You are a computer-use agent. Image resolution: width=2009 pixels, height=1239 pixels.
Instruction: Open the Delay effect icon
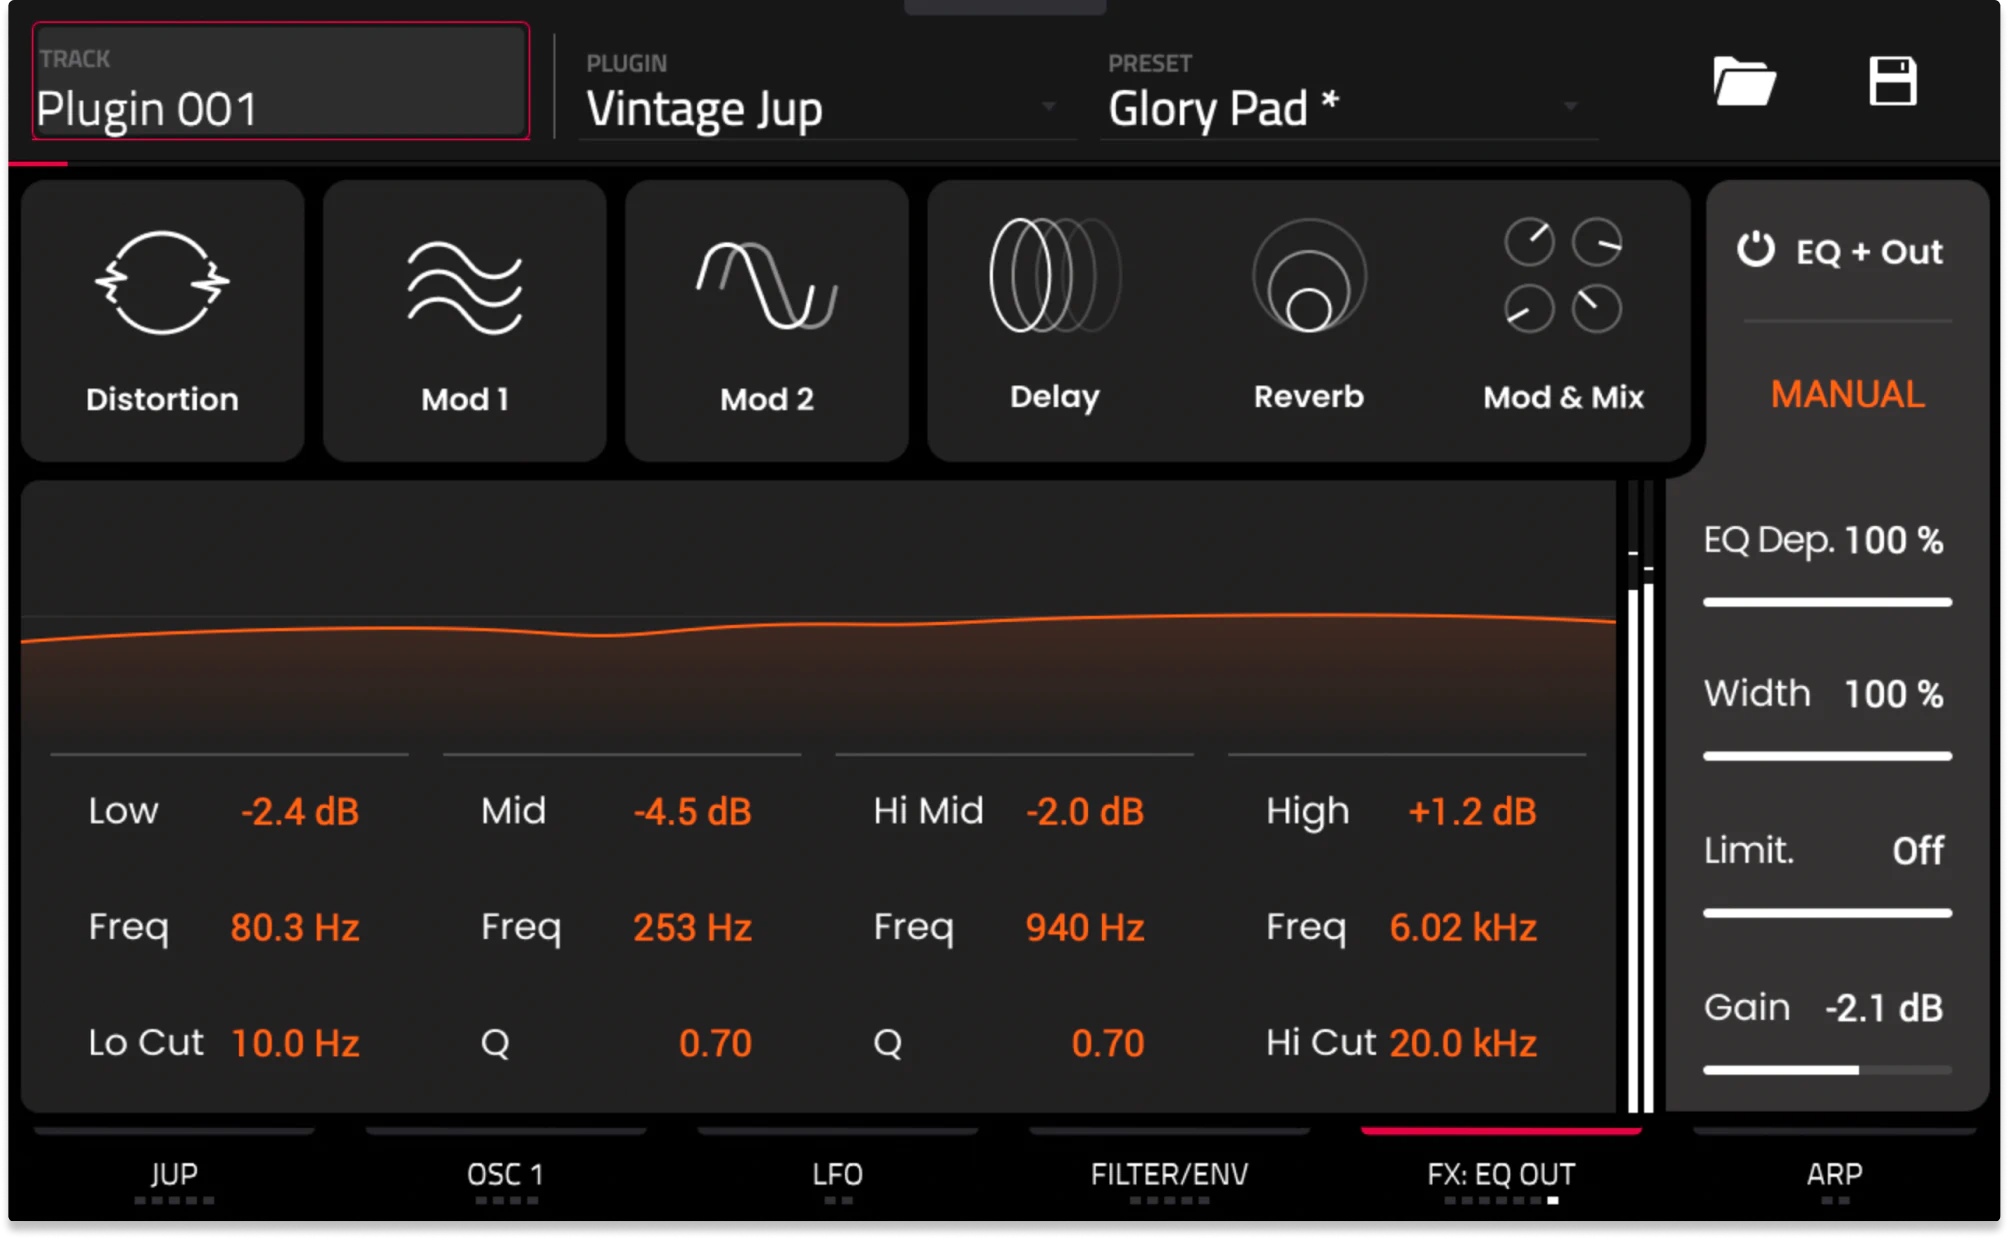(x=1054, y=276)
